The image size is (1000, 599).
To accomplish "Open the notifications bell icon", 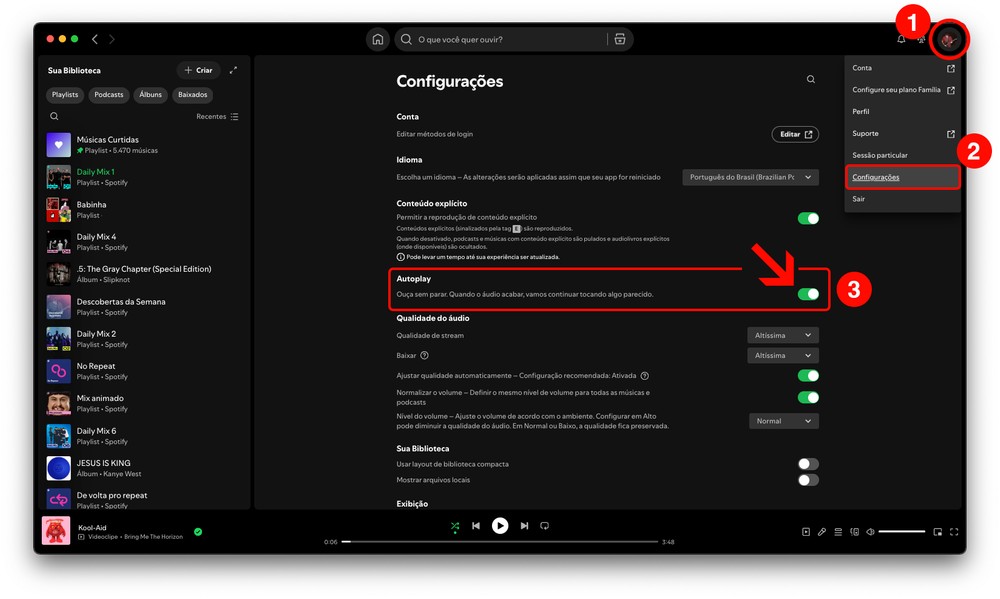I will (x=901, y=40).
